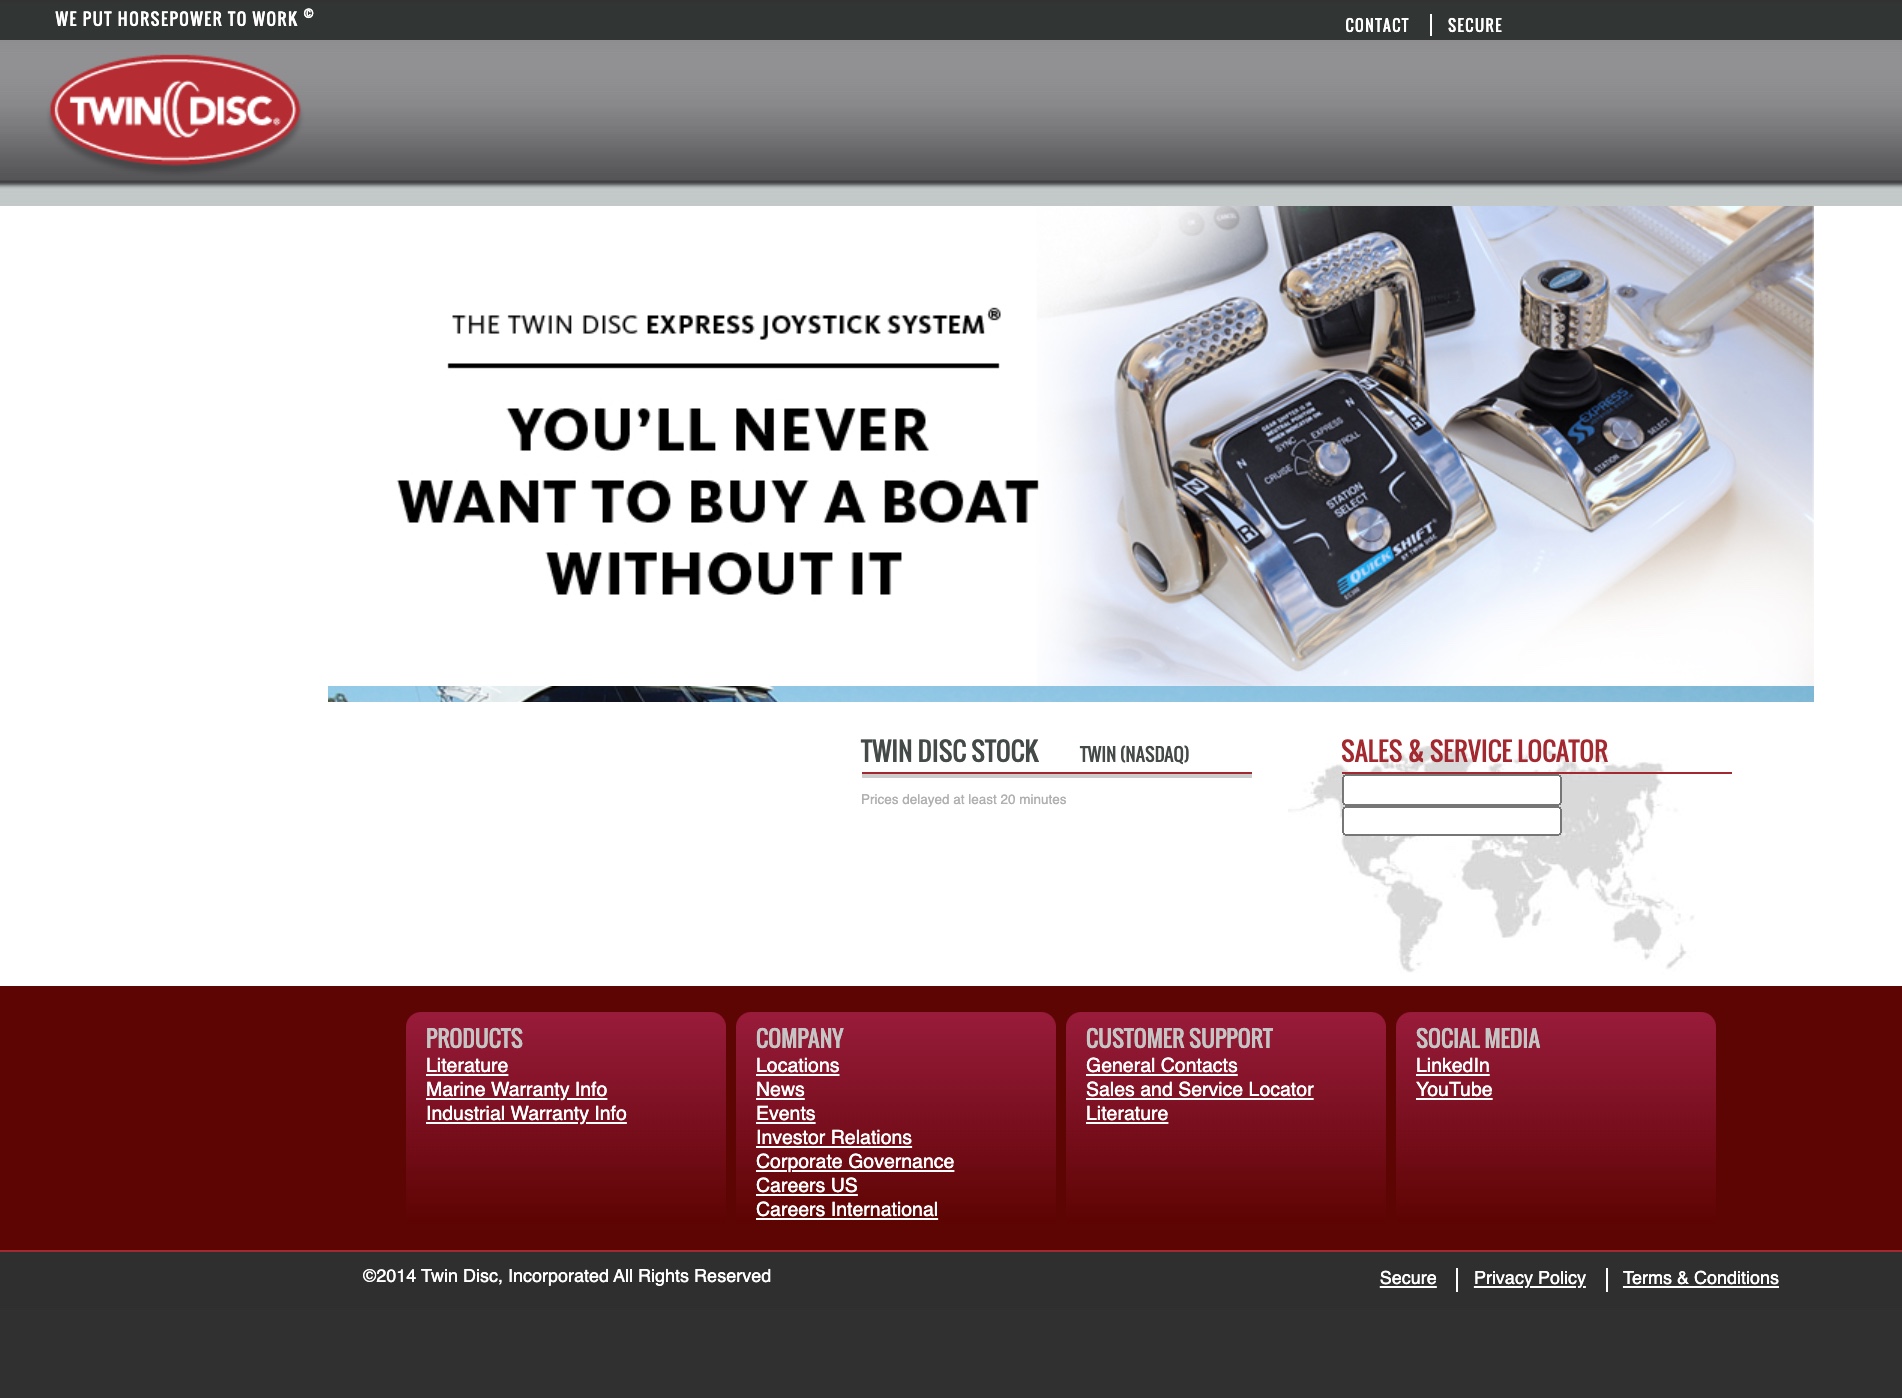
Task: Click the Twin Disc logo
Action: coord(175,110)
